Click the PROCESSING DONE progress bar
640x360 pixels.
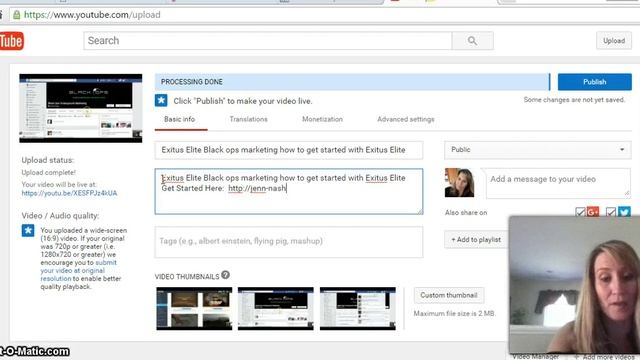click(352, 82)
